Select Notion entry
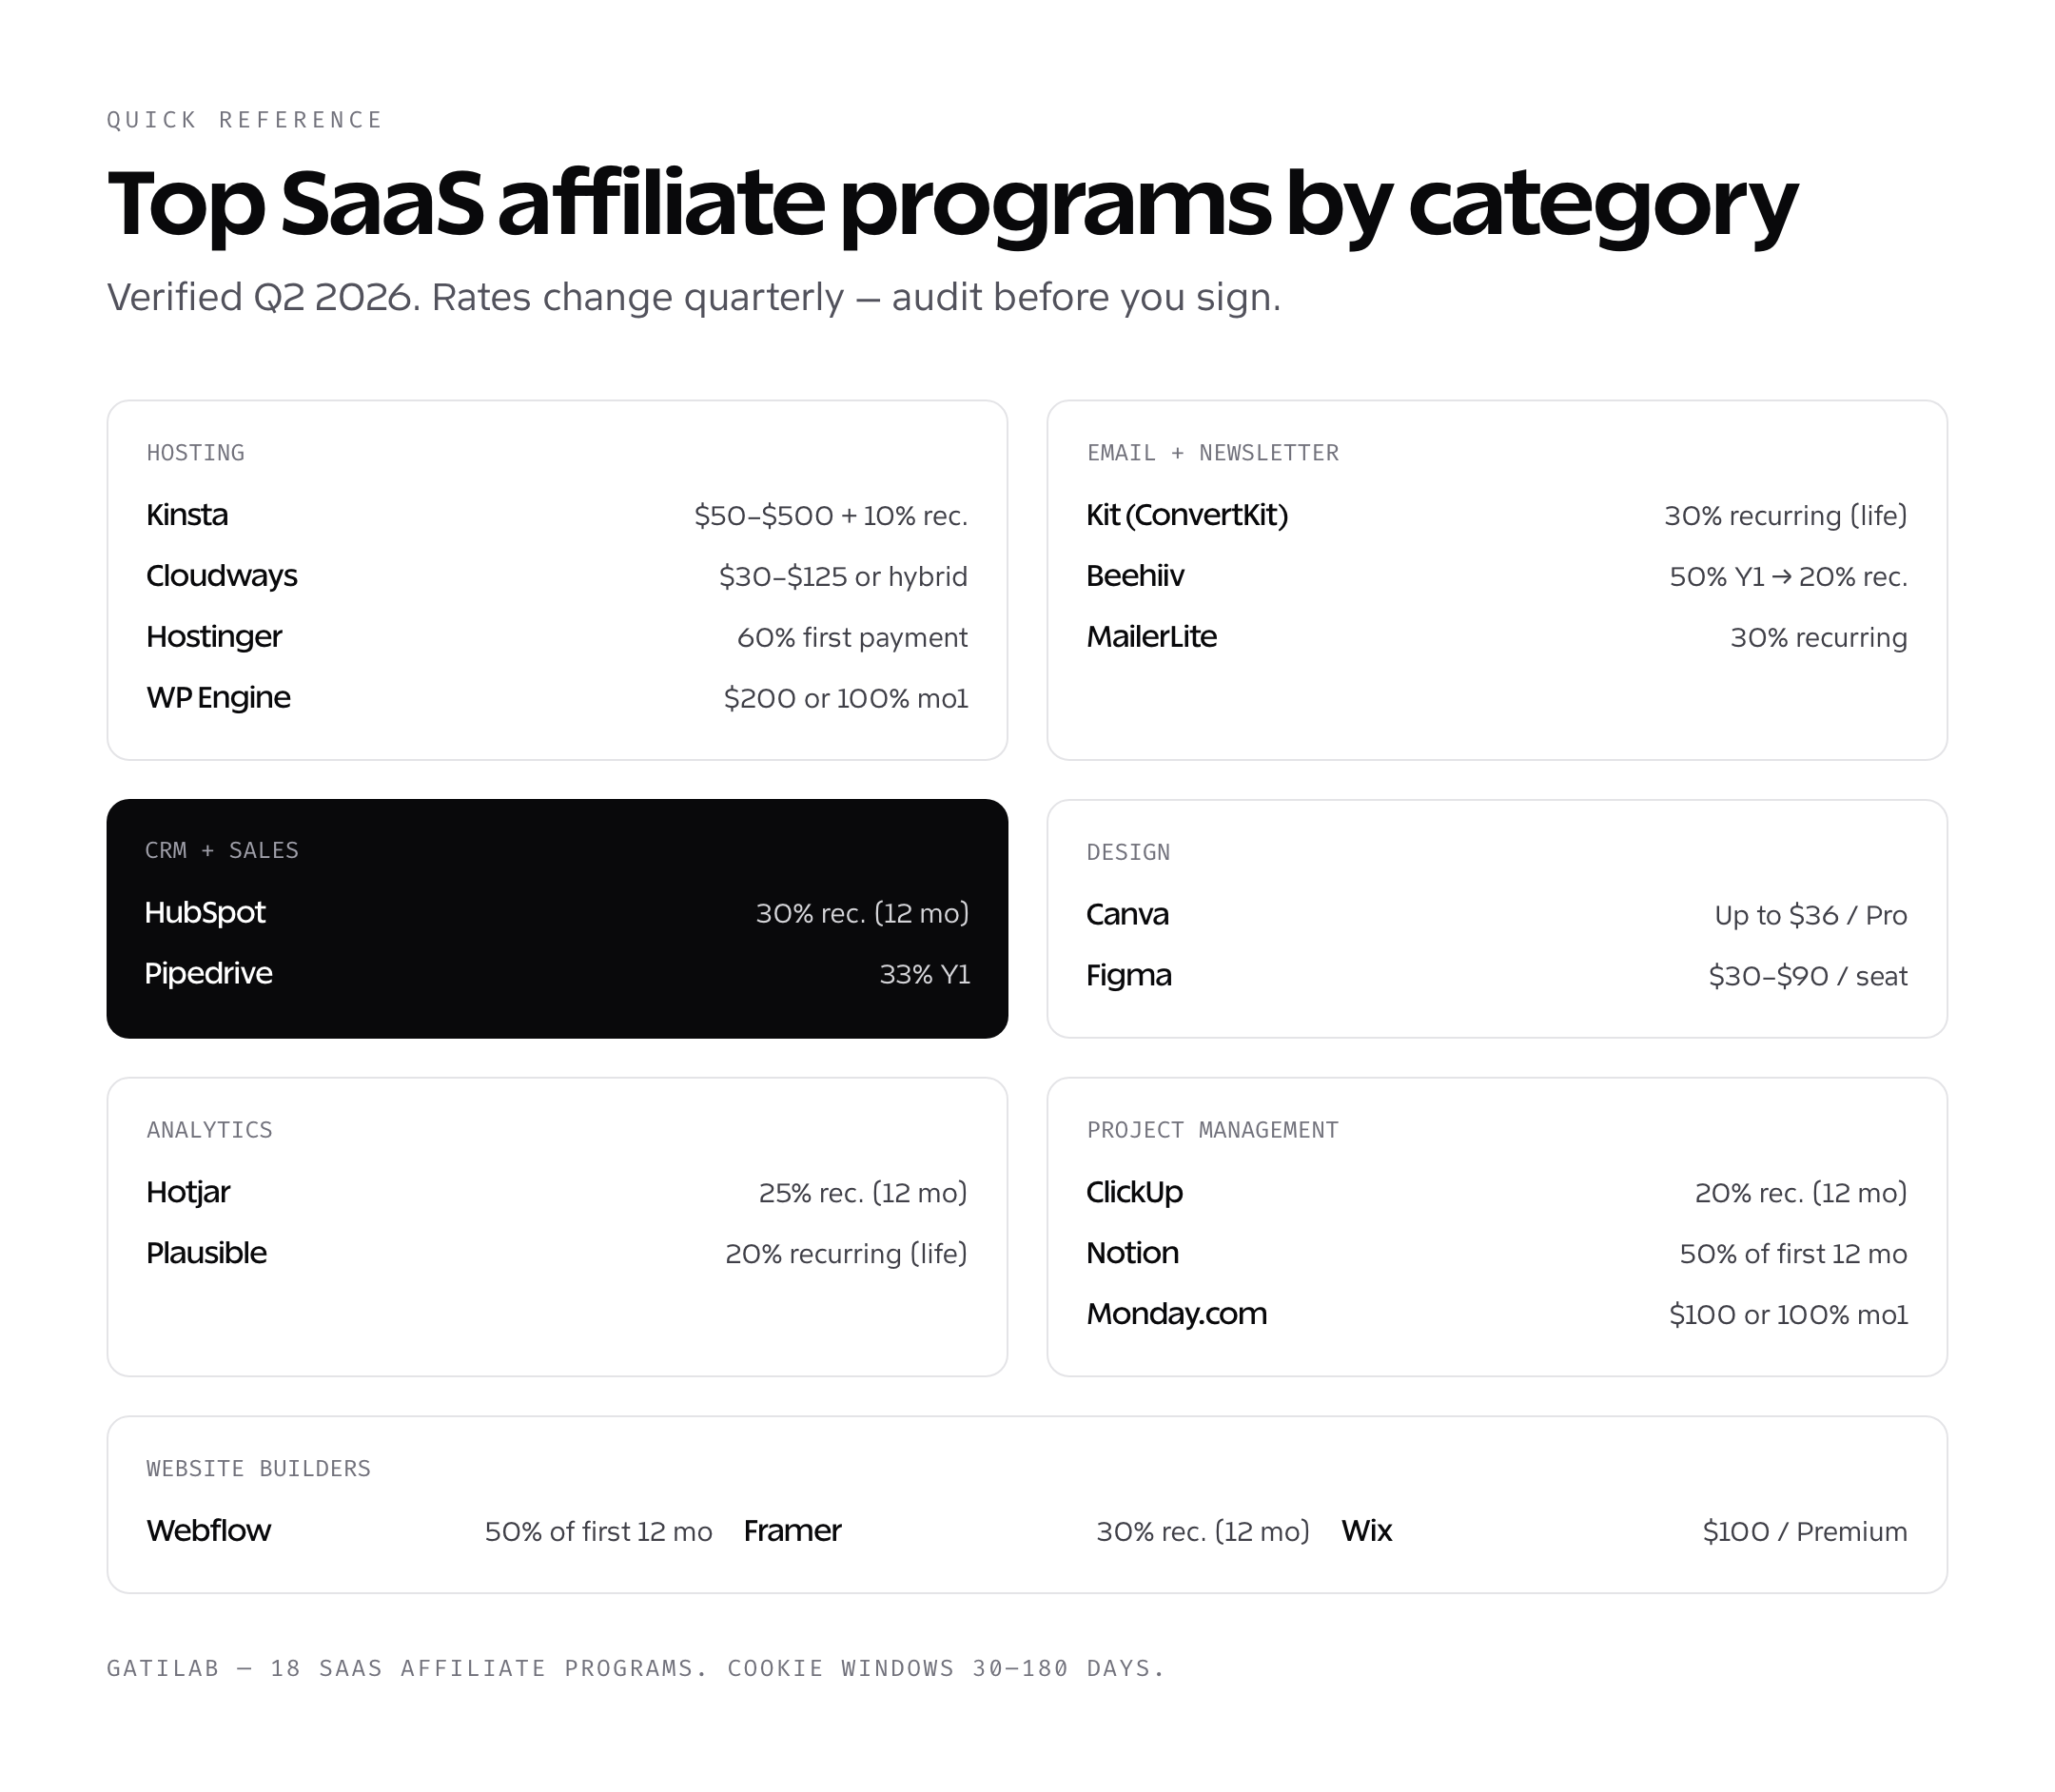2055x1792 pixels. click(x=1133, y=1253)
